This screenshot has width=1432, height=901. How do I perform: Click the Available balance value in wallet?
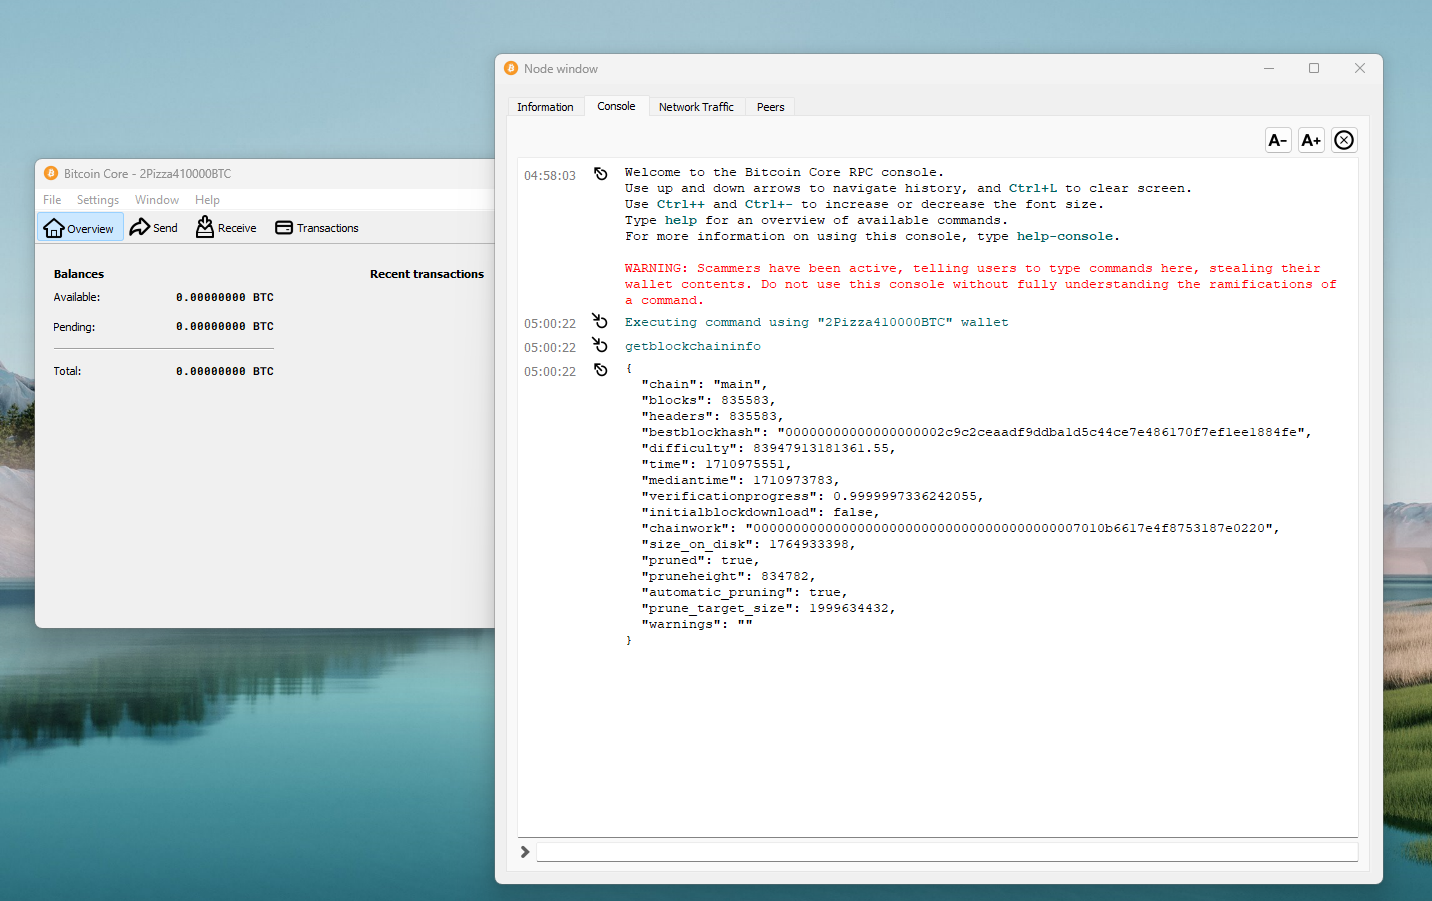coord(225,297)
